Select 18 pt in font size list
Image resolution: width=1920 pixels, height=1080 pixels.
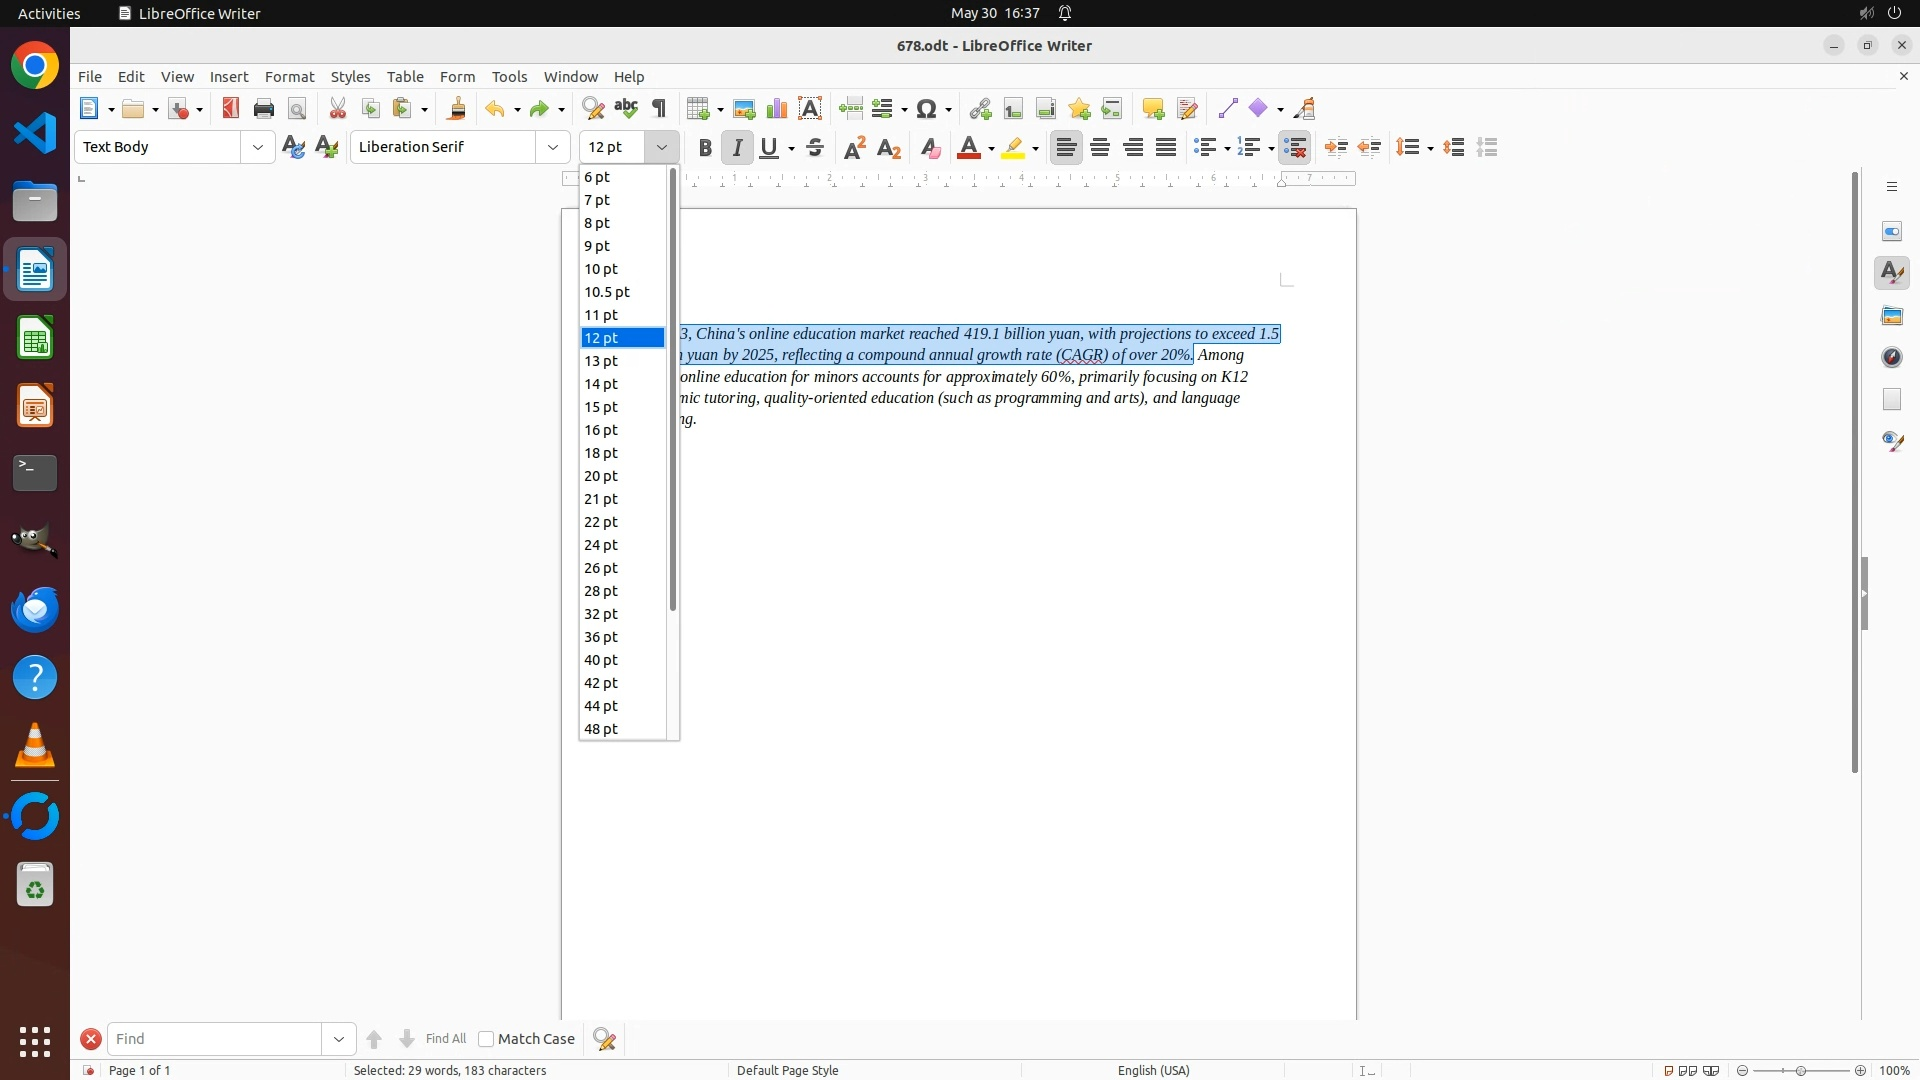pyautogui.click(x=601, y=453)
